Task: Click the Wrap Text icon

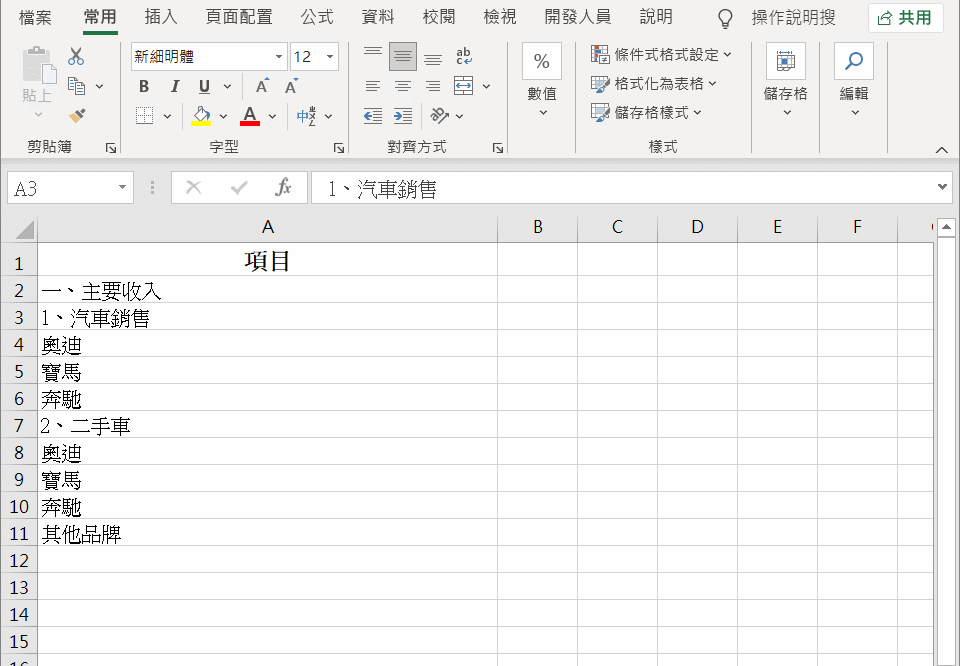Action: point(464,56)
